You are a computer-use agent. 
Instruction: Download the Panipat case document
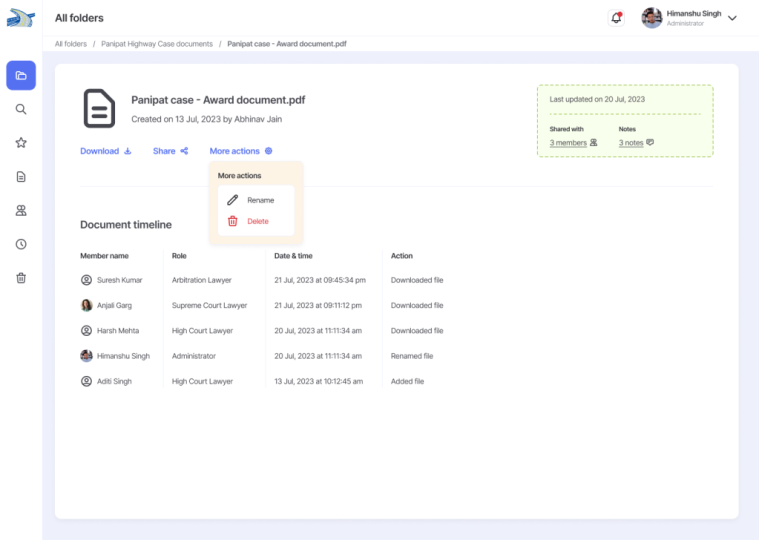(105, 151)
